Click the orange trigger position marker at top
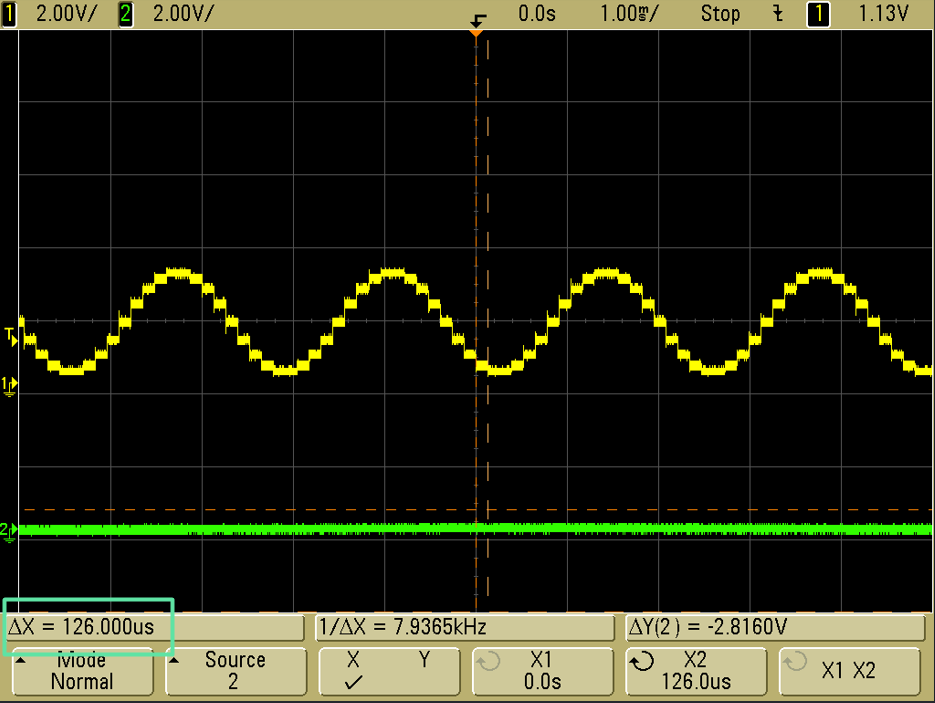Image resolution: width=935 pixels, height=703 pixels. (x=476, y=32)
